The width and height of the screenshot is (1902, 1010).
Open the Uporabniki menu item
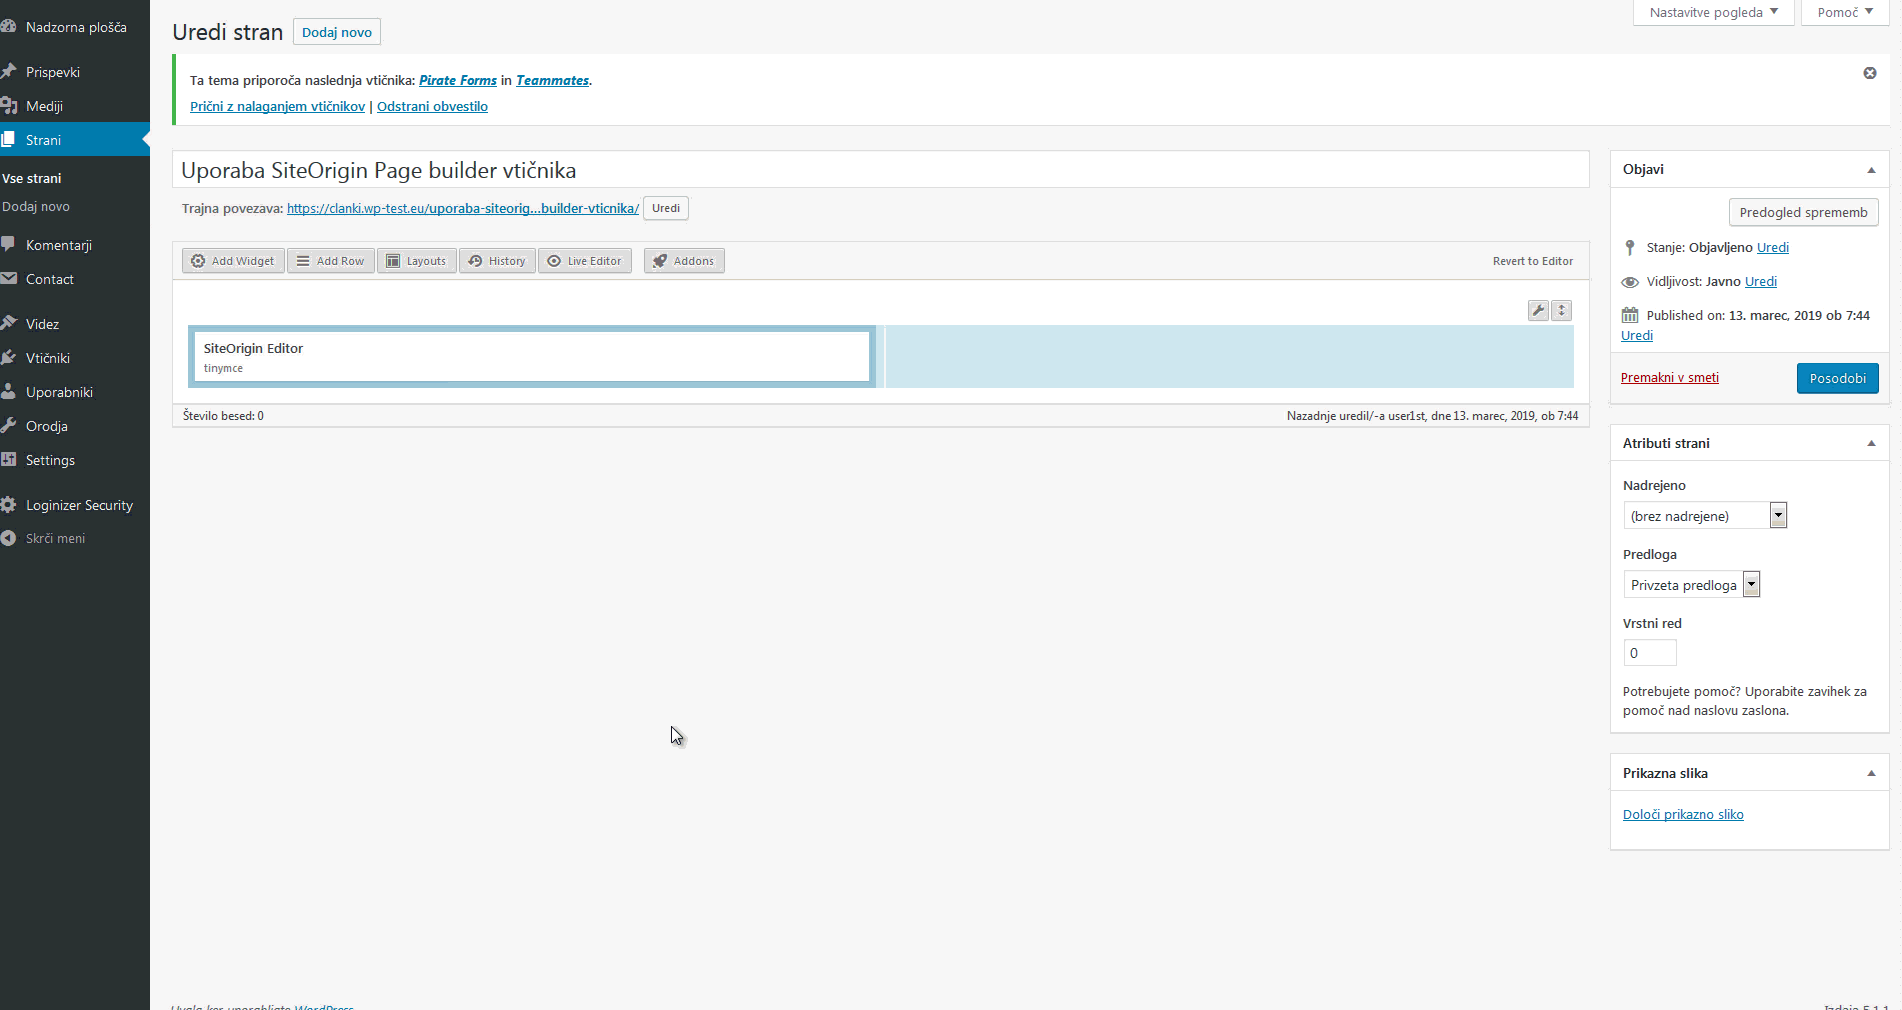tap(75, 392)
